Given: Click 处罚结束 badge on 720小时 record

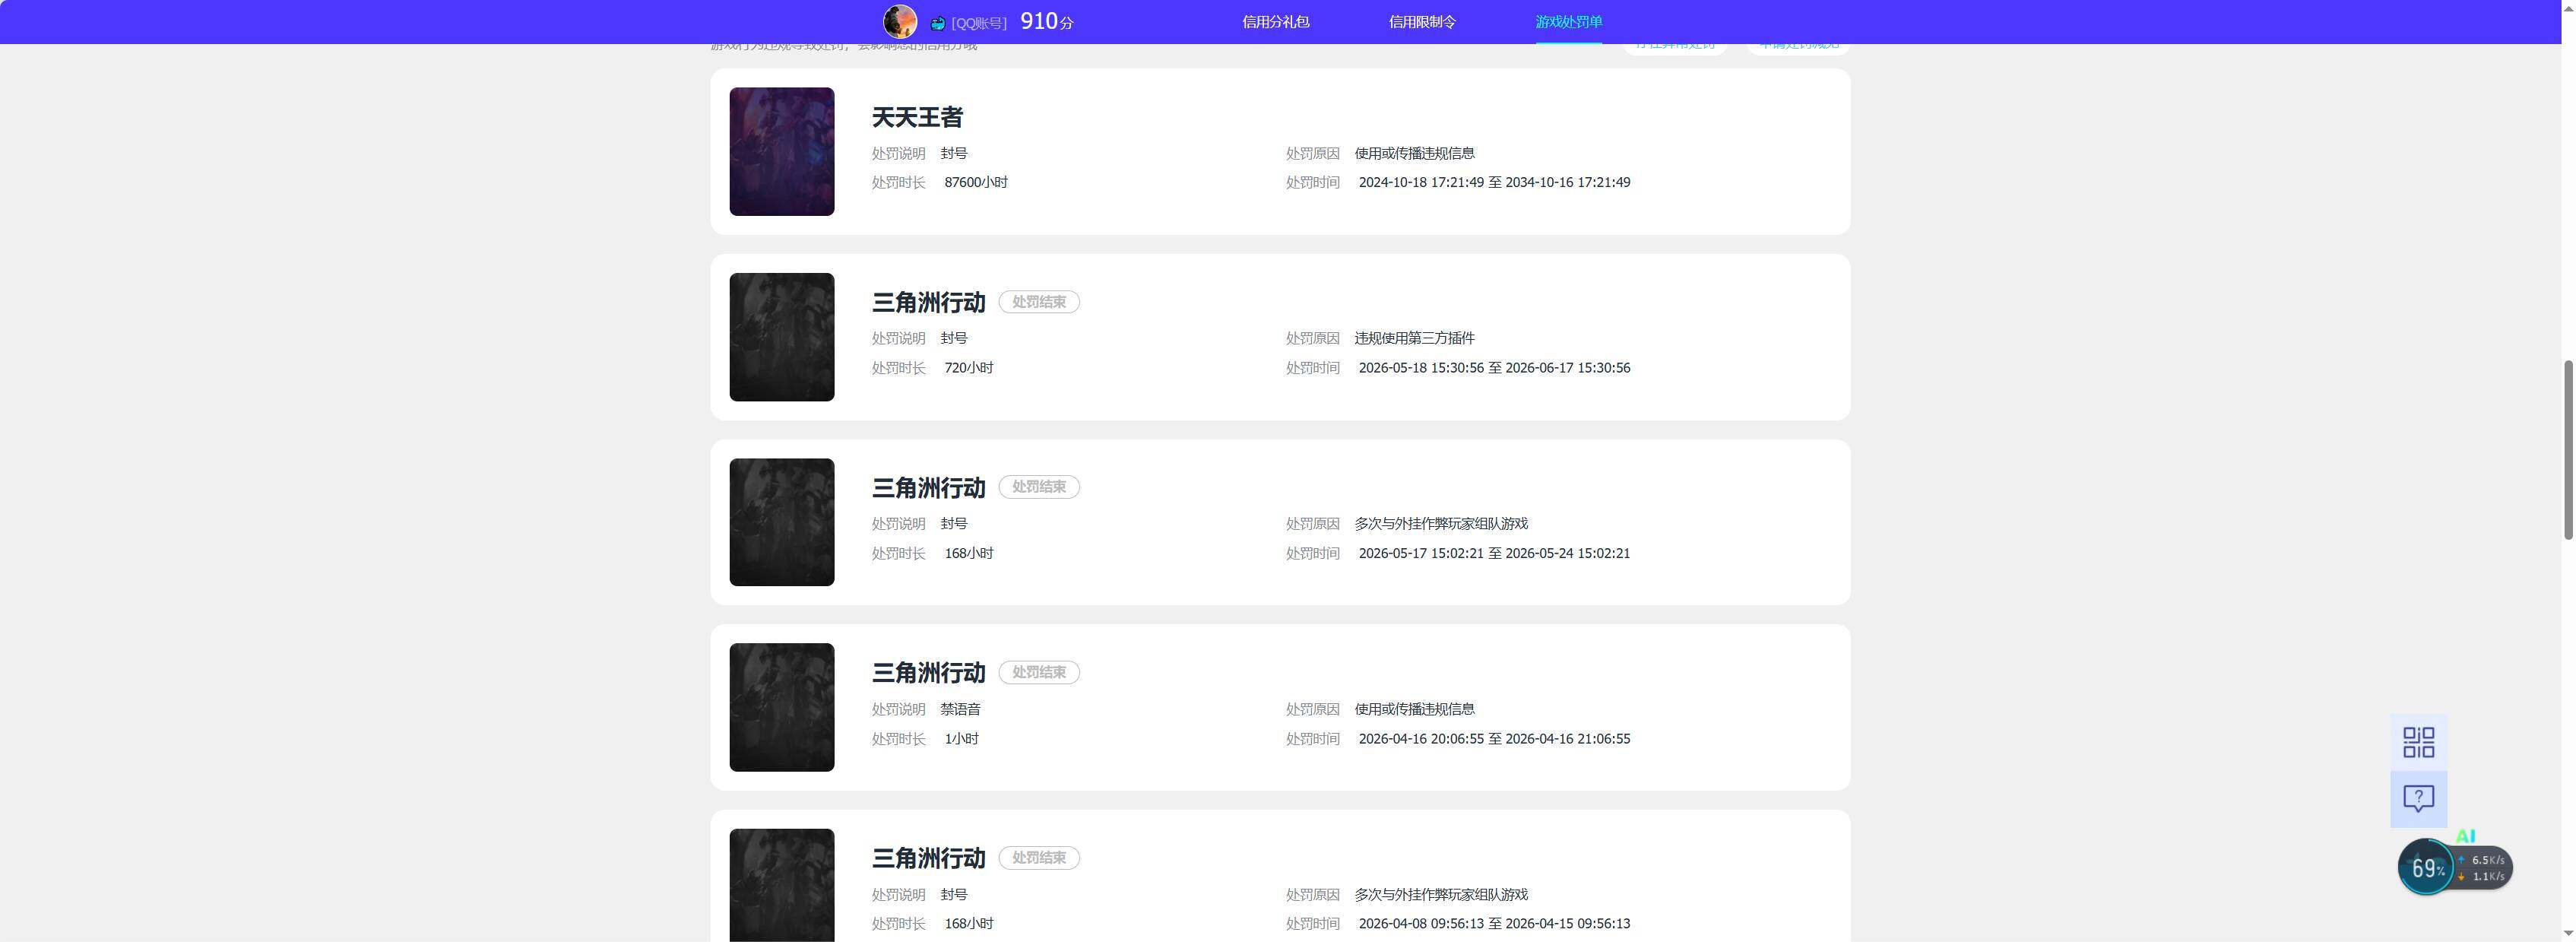Looking at the screenshot, I should [x=1039, y=302].
